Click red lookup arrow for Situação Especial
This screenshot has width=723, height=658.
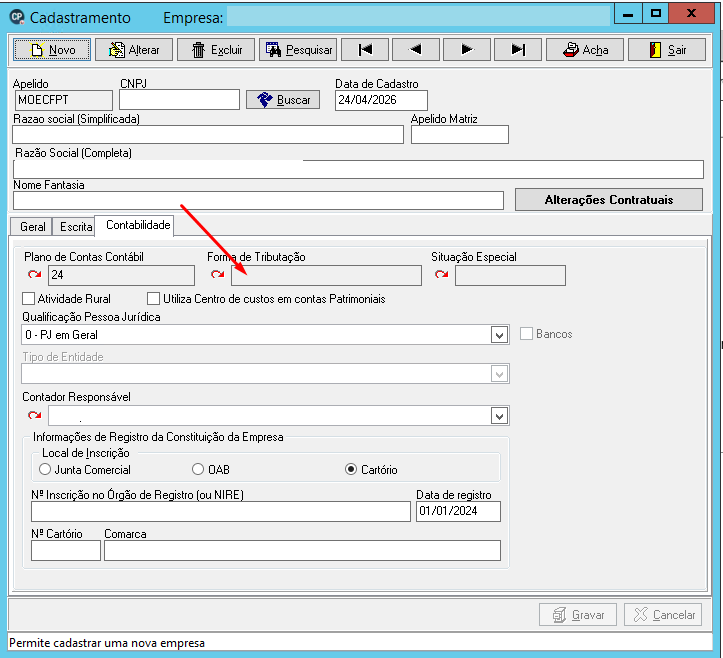click(442, 275)
